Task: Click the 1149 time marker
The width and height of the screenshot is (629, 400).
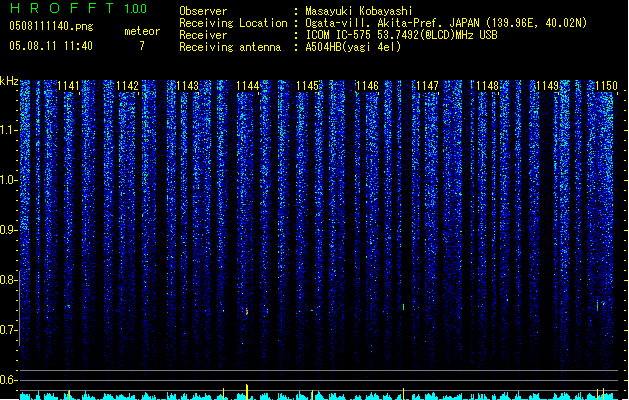Action: [548, 86]
